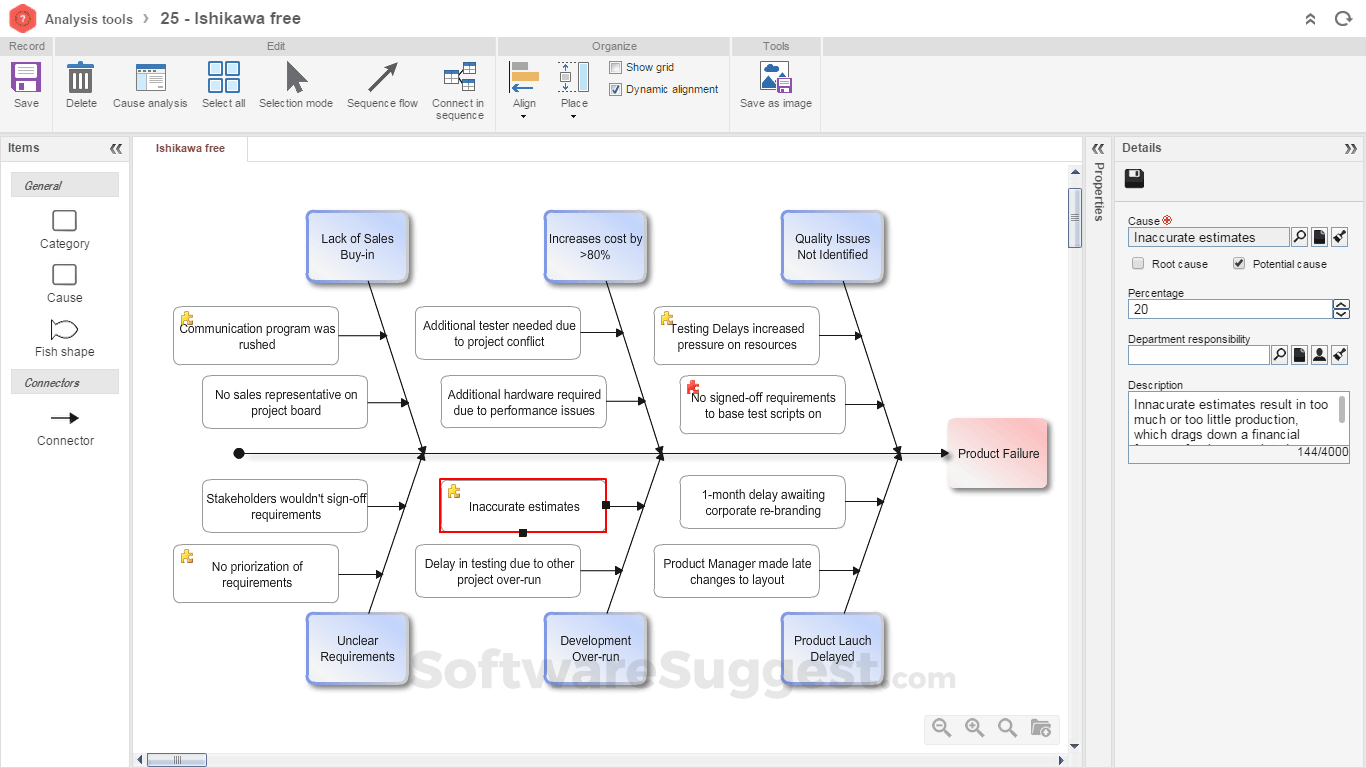1366x768 pixels.
Task: Expand the General section header
Action: (x=65, y=185)
